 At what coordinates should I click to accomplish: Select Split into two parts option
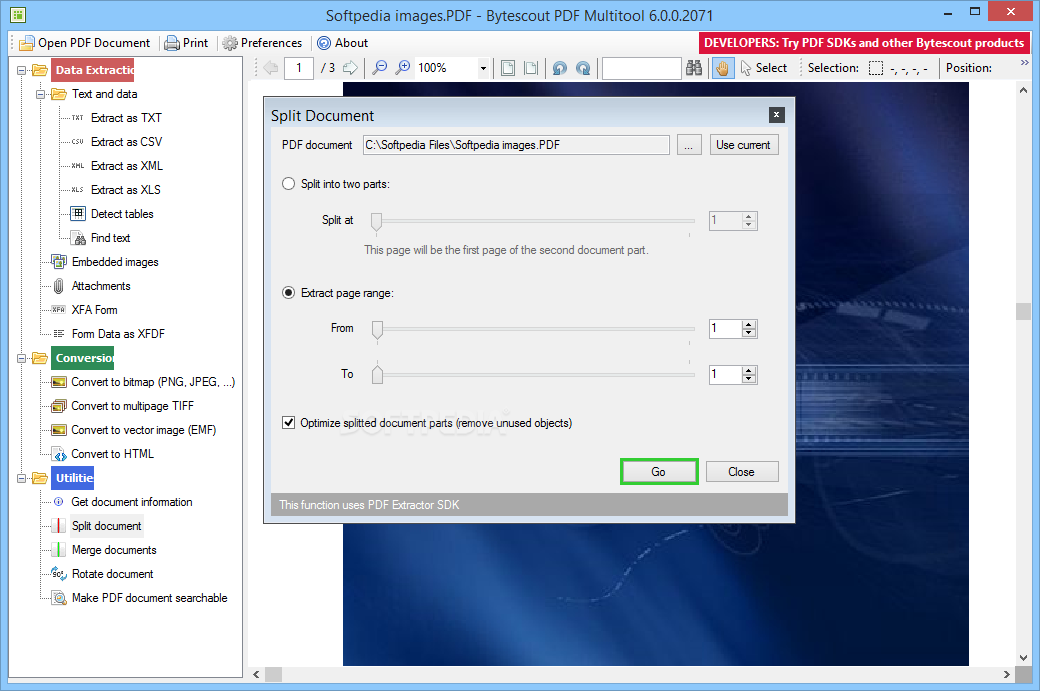(289, 184)
